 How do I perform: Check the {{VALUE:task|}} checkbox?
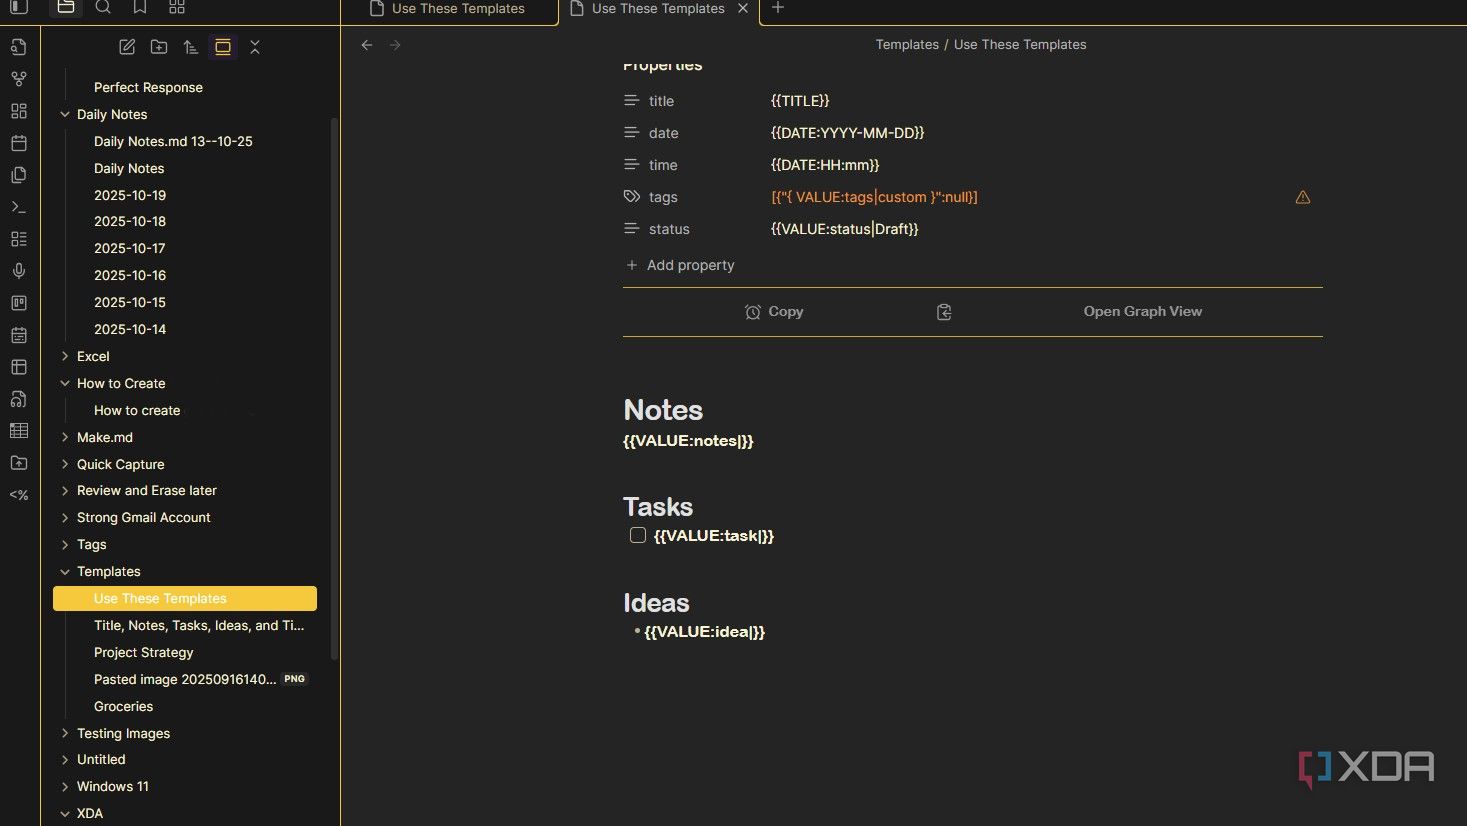[x=638, y=535]
